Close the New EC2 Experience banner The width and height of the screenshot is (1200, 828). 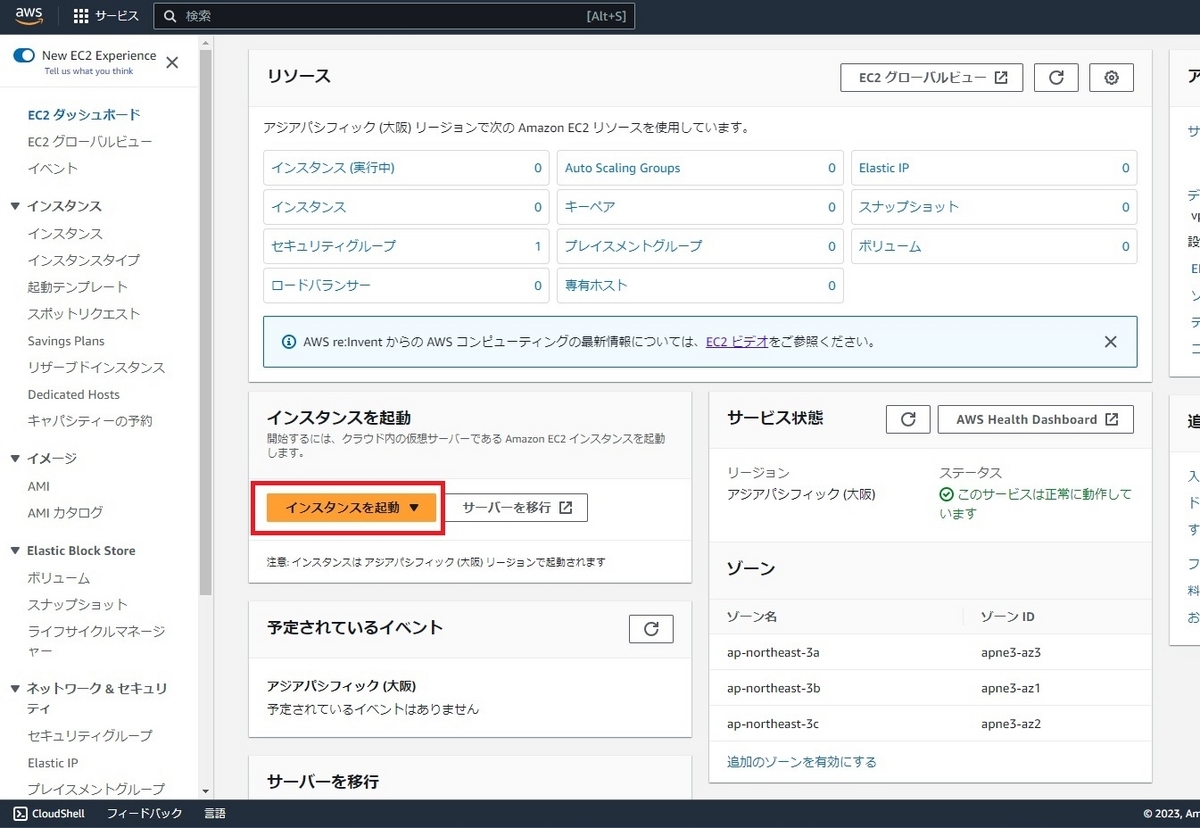[172, 62]
